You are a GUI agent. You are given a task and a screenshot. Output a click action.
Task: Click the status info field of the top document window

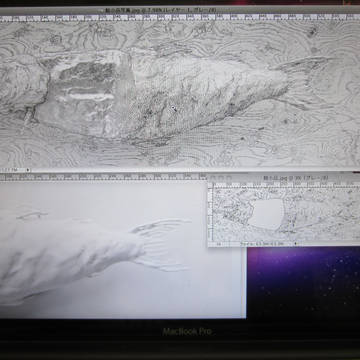coord(13,170)
